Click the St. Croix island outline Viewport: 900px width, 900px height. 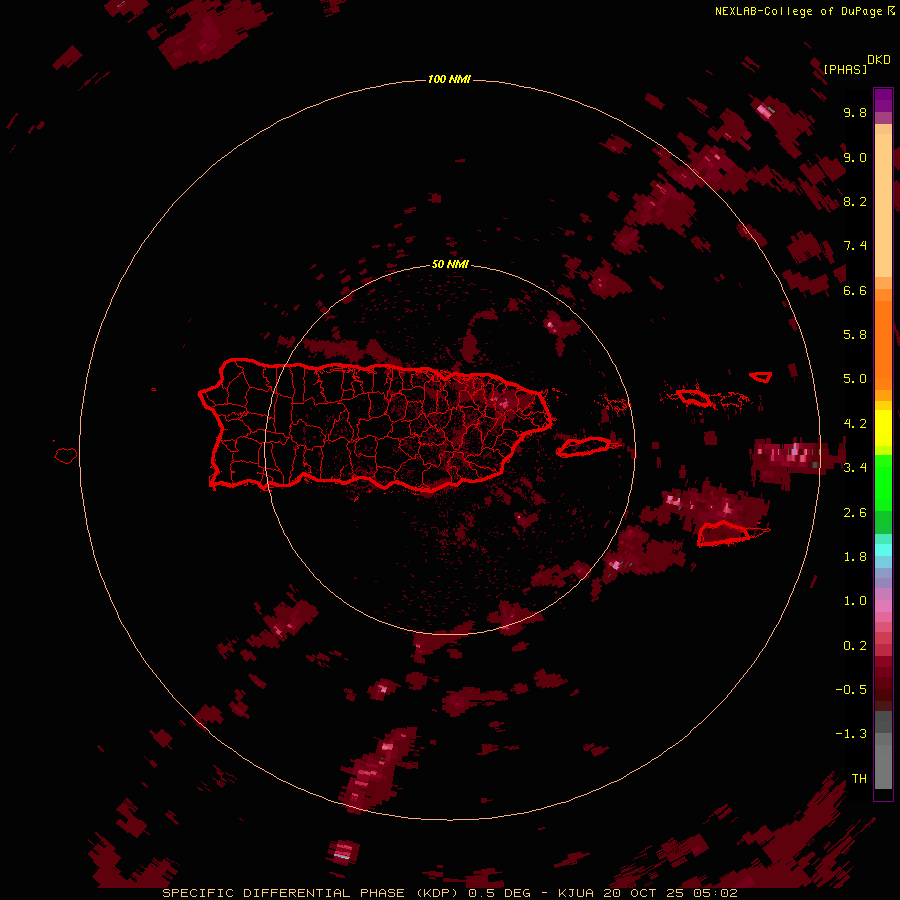725,533
